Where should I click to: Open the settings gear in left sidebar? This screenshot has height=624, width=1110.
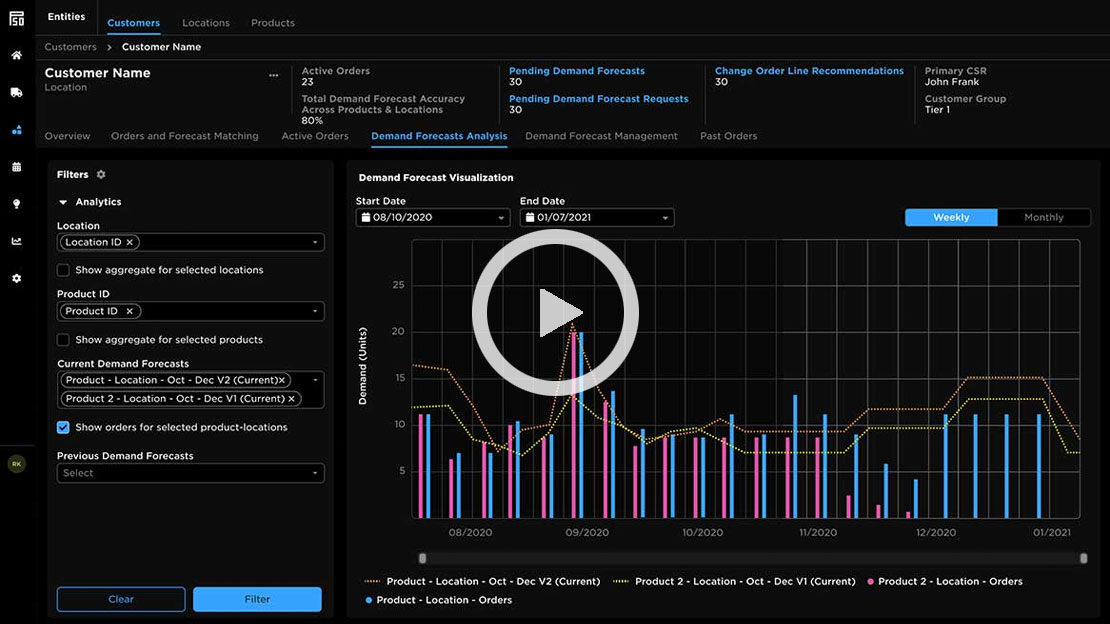click(x=16, y=279)
